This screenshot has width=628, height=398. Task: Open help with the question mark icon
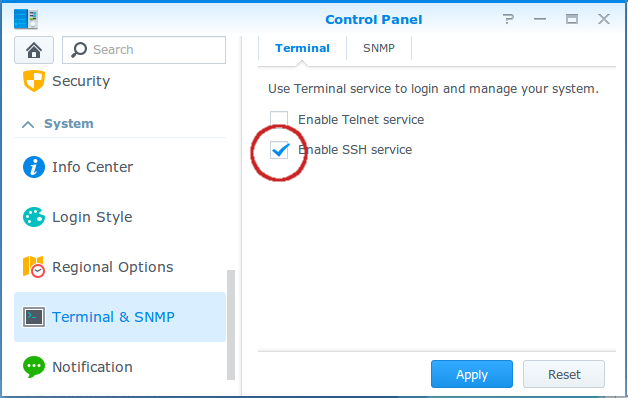(508, 19)
